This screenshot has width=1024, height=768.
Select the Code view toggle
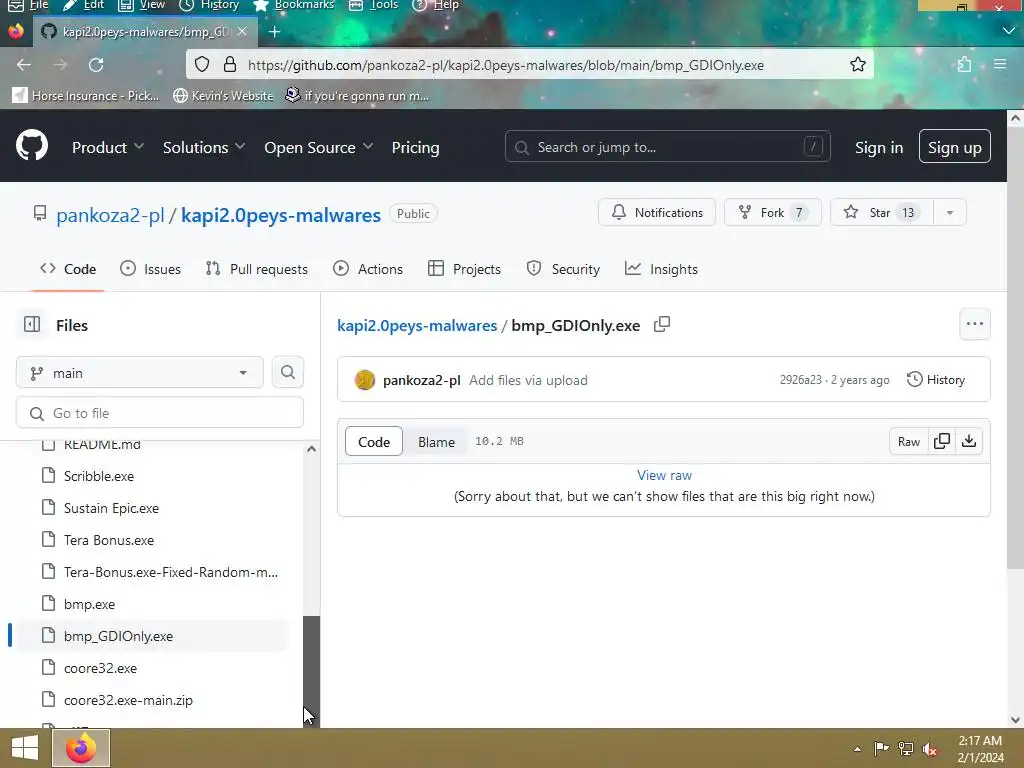374,441
